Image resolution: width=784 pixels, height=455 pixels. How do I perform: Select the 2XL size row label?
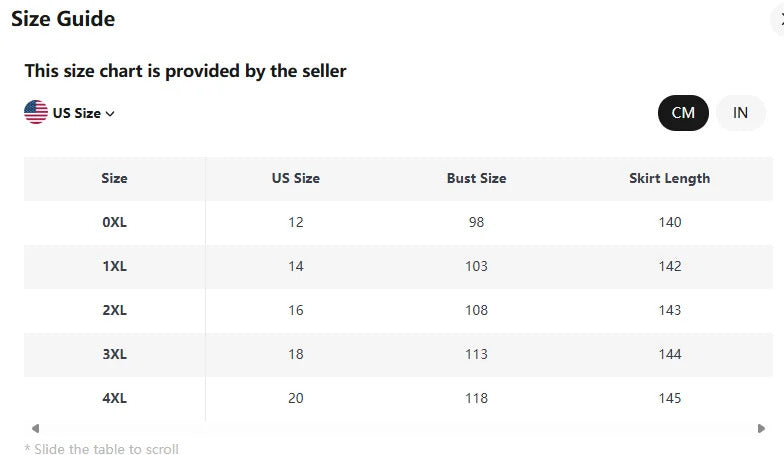pos(114,310)
